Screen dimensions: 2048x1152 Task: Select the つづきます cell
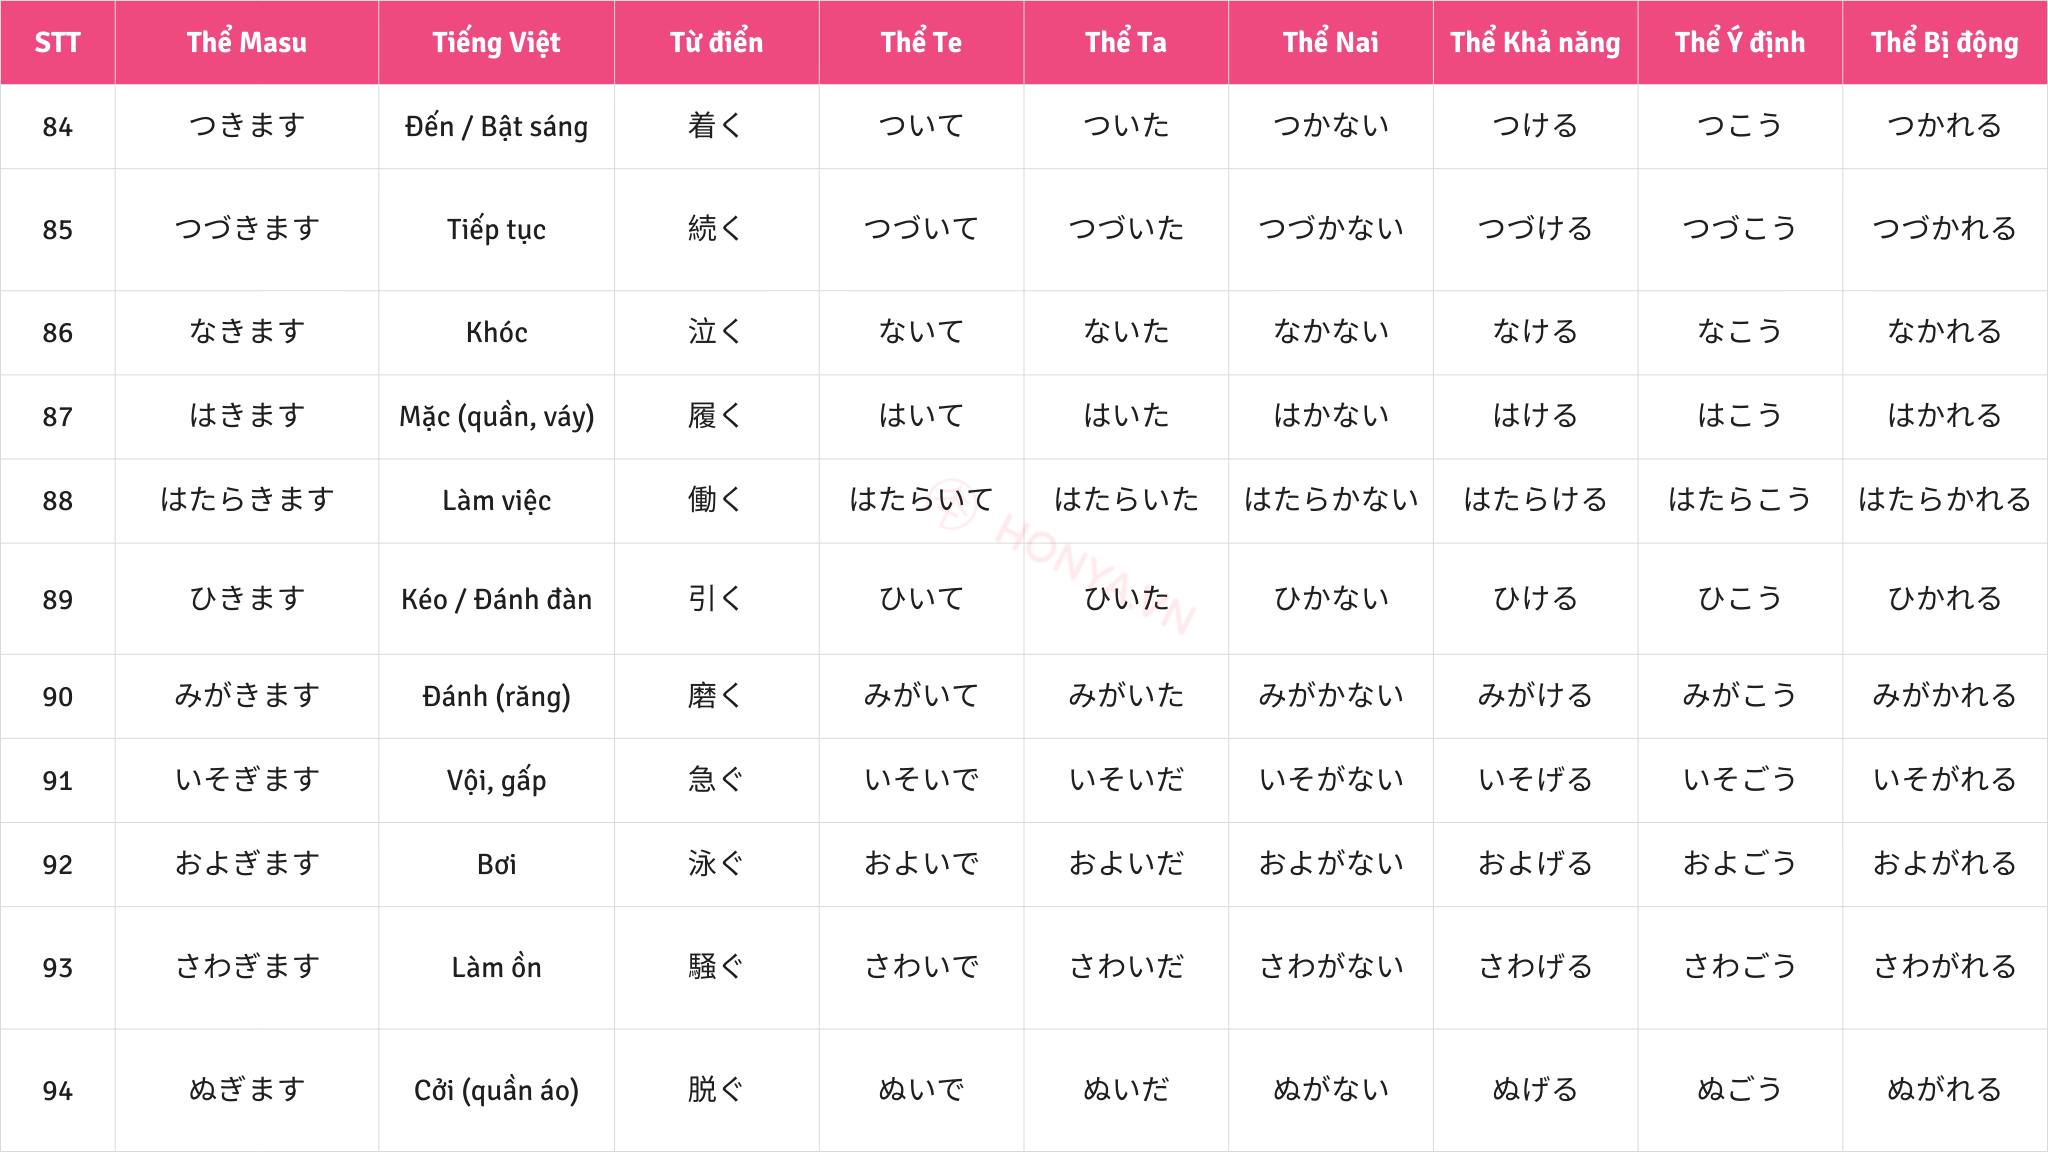point(246,229)
